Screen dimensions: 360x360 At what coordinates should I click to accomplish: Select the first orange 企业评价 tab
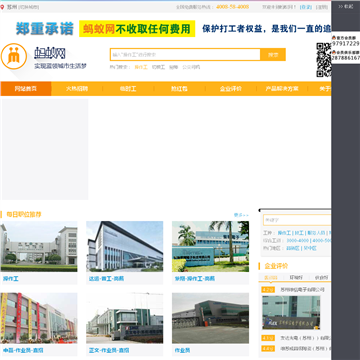[x=271, y=277]
